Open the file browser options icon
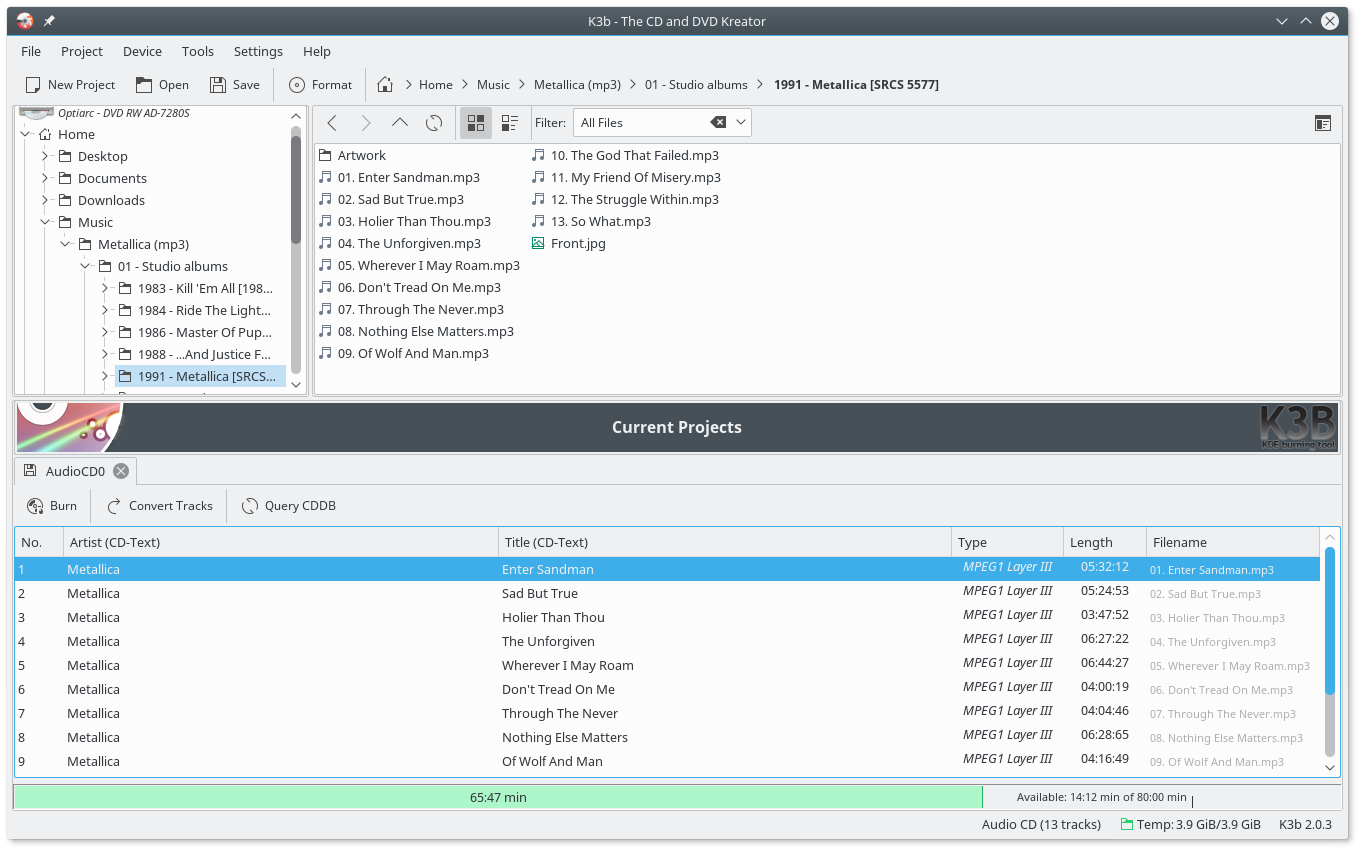Image resolution: width=1361 pixels, height=852 pixels. click(1323, 123)
